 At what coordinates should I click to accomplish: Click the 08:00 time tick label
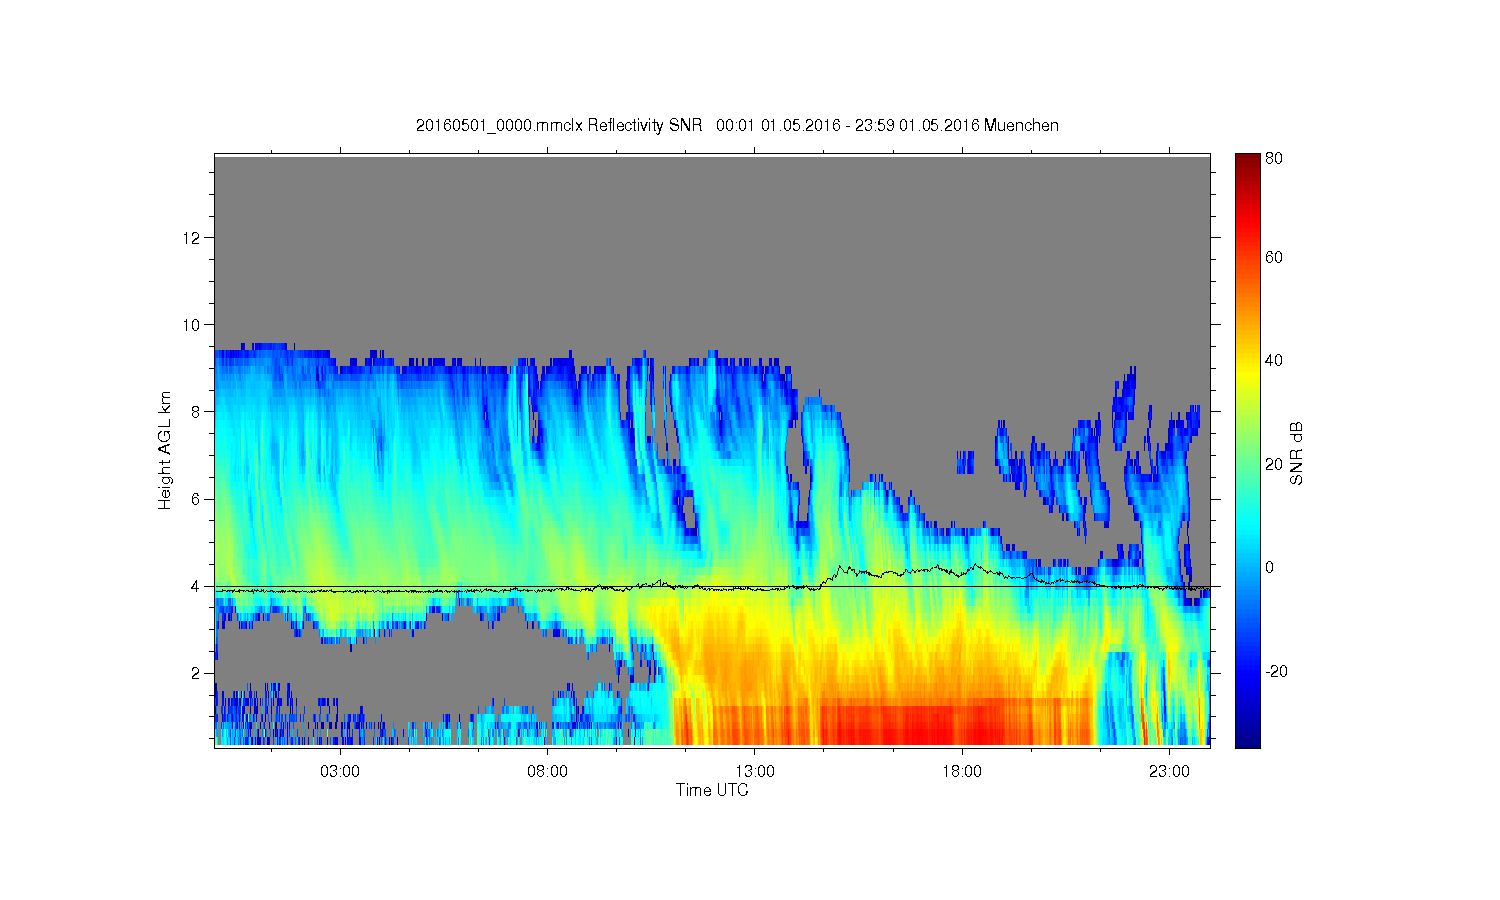click(x=548, y=772)
